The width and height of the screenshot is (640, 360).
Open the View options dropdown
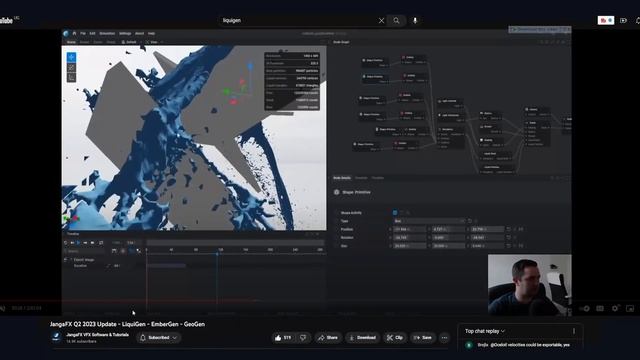153,42
